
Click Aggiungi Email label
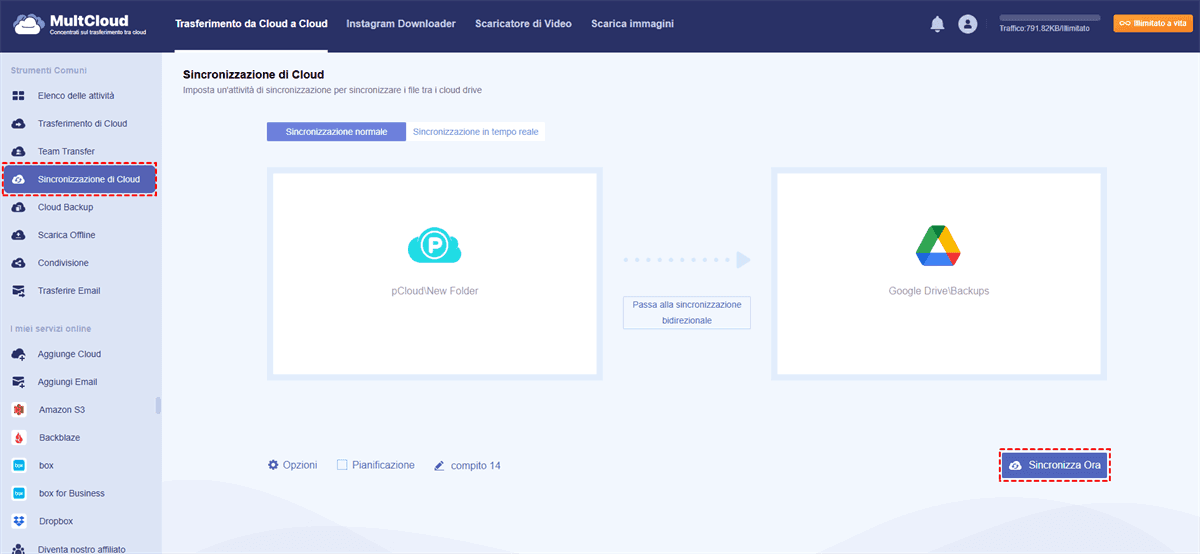[68, 382]
